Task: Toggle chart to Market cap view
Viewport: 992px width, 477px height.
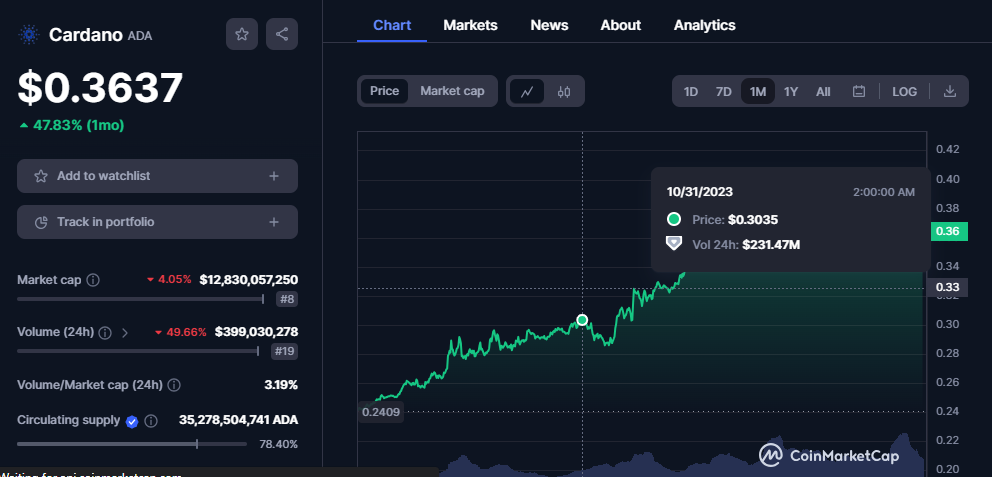Action: [452, 91]
